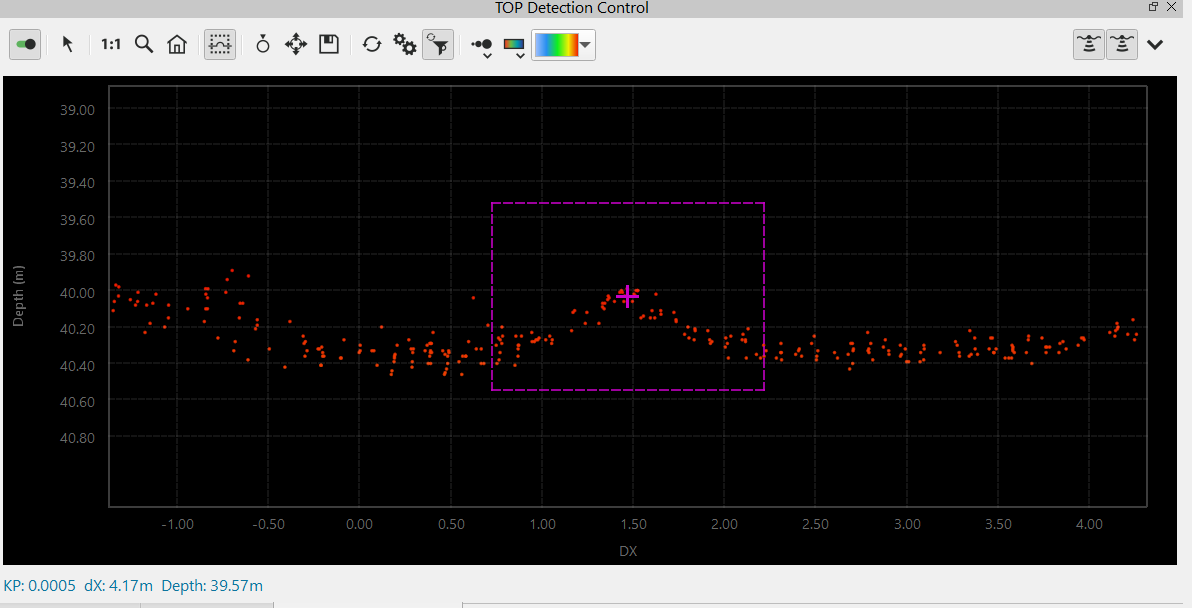Screen dimensions: 1192x608
Task: Undock the TOP Detection Control panel
Action: click(x=1154, y=7)
